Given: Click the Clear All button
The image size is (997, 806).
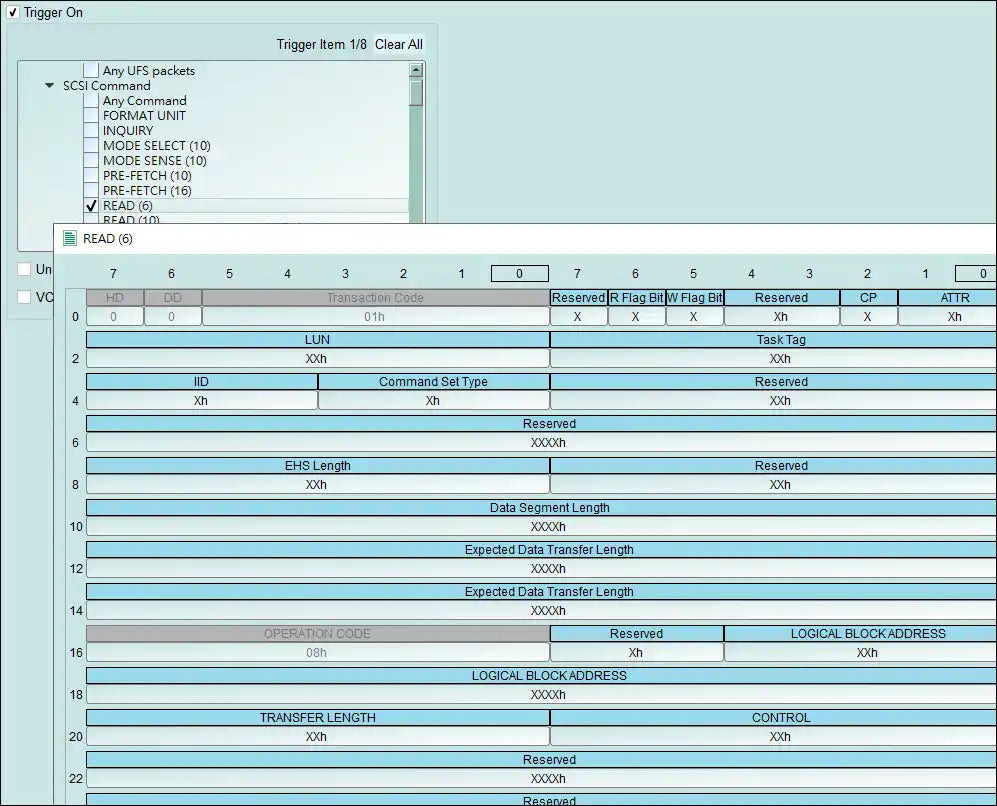Looking at the screenshot, I should [x=399, y=44].
